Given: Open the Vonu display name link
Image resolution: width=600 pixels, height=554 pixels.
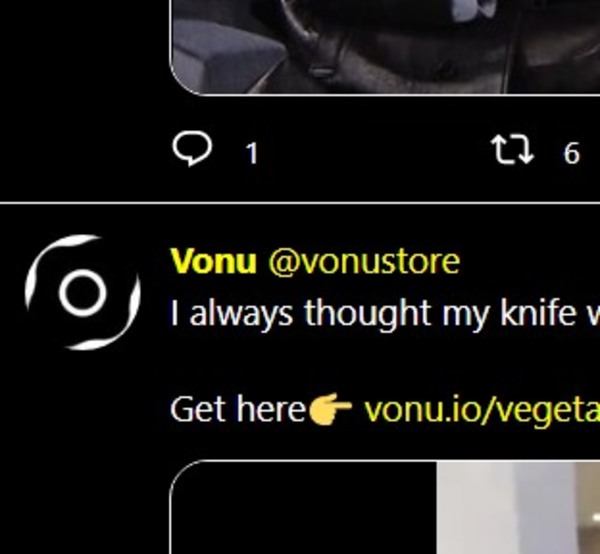Looking at the screenshot, I should (213, 261).
